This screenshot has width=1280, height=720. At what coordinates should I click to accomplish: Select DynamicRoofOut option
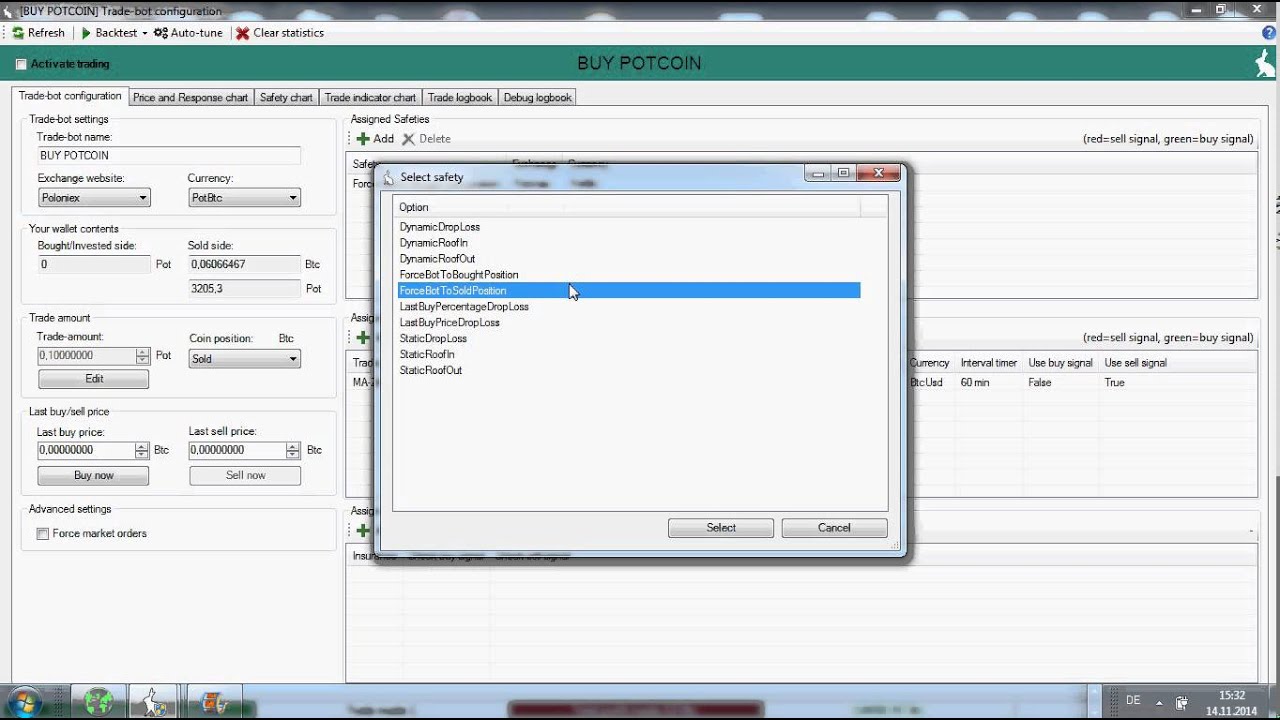[437, 259]
